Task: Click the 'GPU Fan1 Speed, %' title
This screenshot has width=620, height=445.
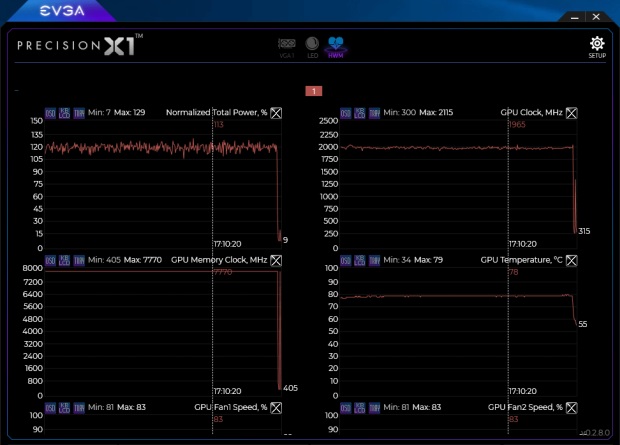Action: coord(231,407)
